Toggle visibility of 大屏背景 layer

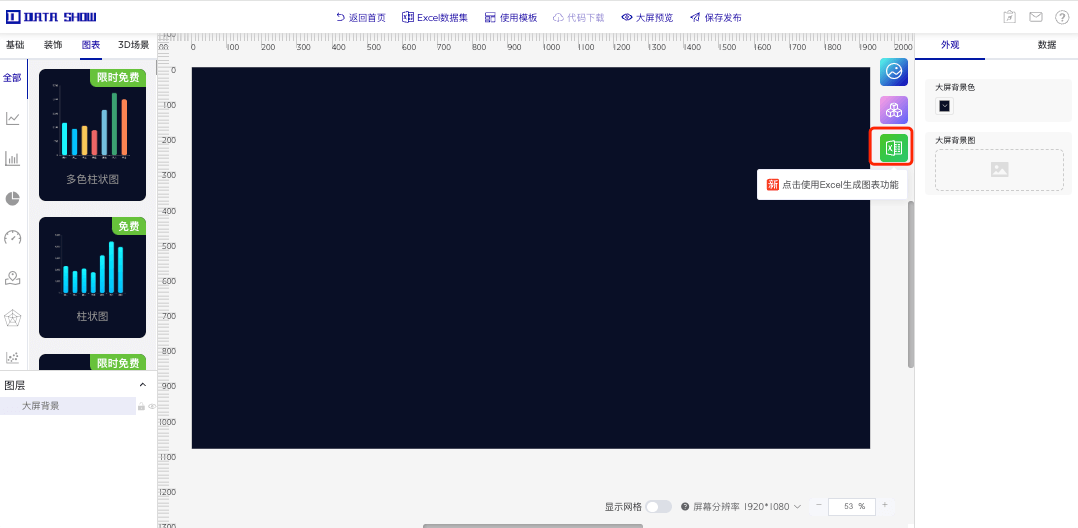point(152,406)
